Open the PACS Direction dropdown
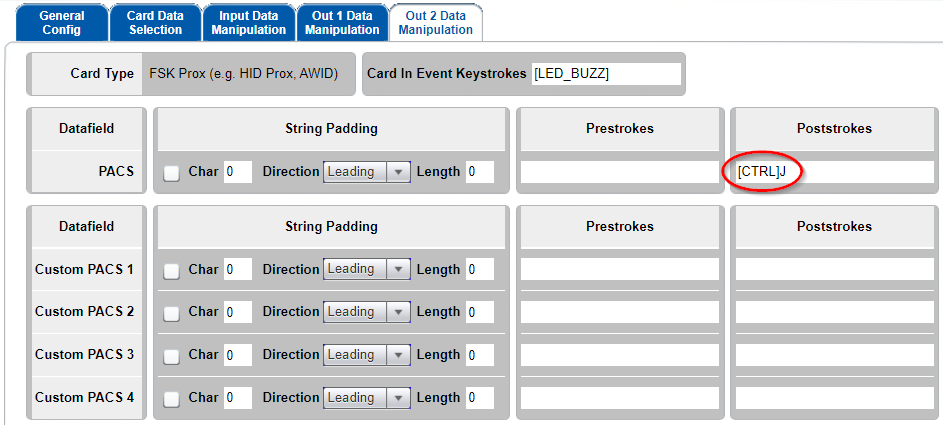Viewport: 943px width, 425px height. [366, 172]
